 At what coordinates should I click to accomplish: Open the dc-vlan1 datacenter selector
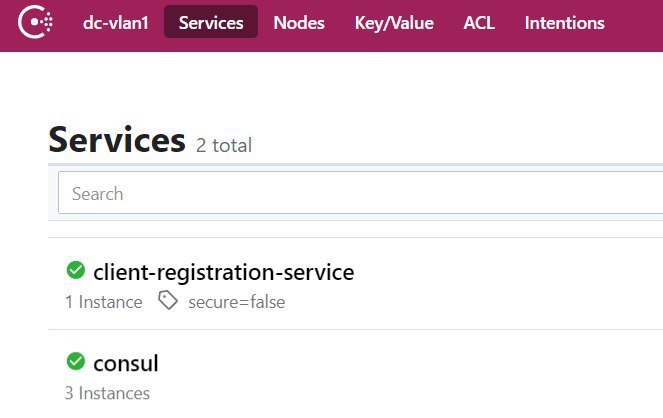point(115,23)
